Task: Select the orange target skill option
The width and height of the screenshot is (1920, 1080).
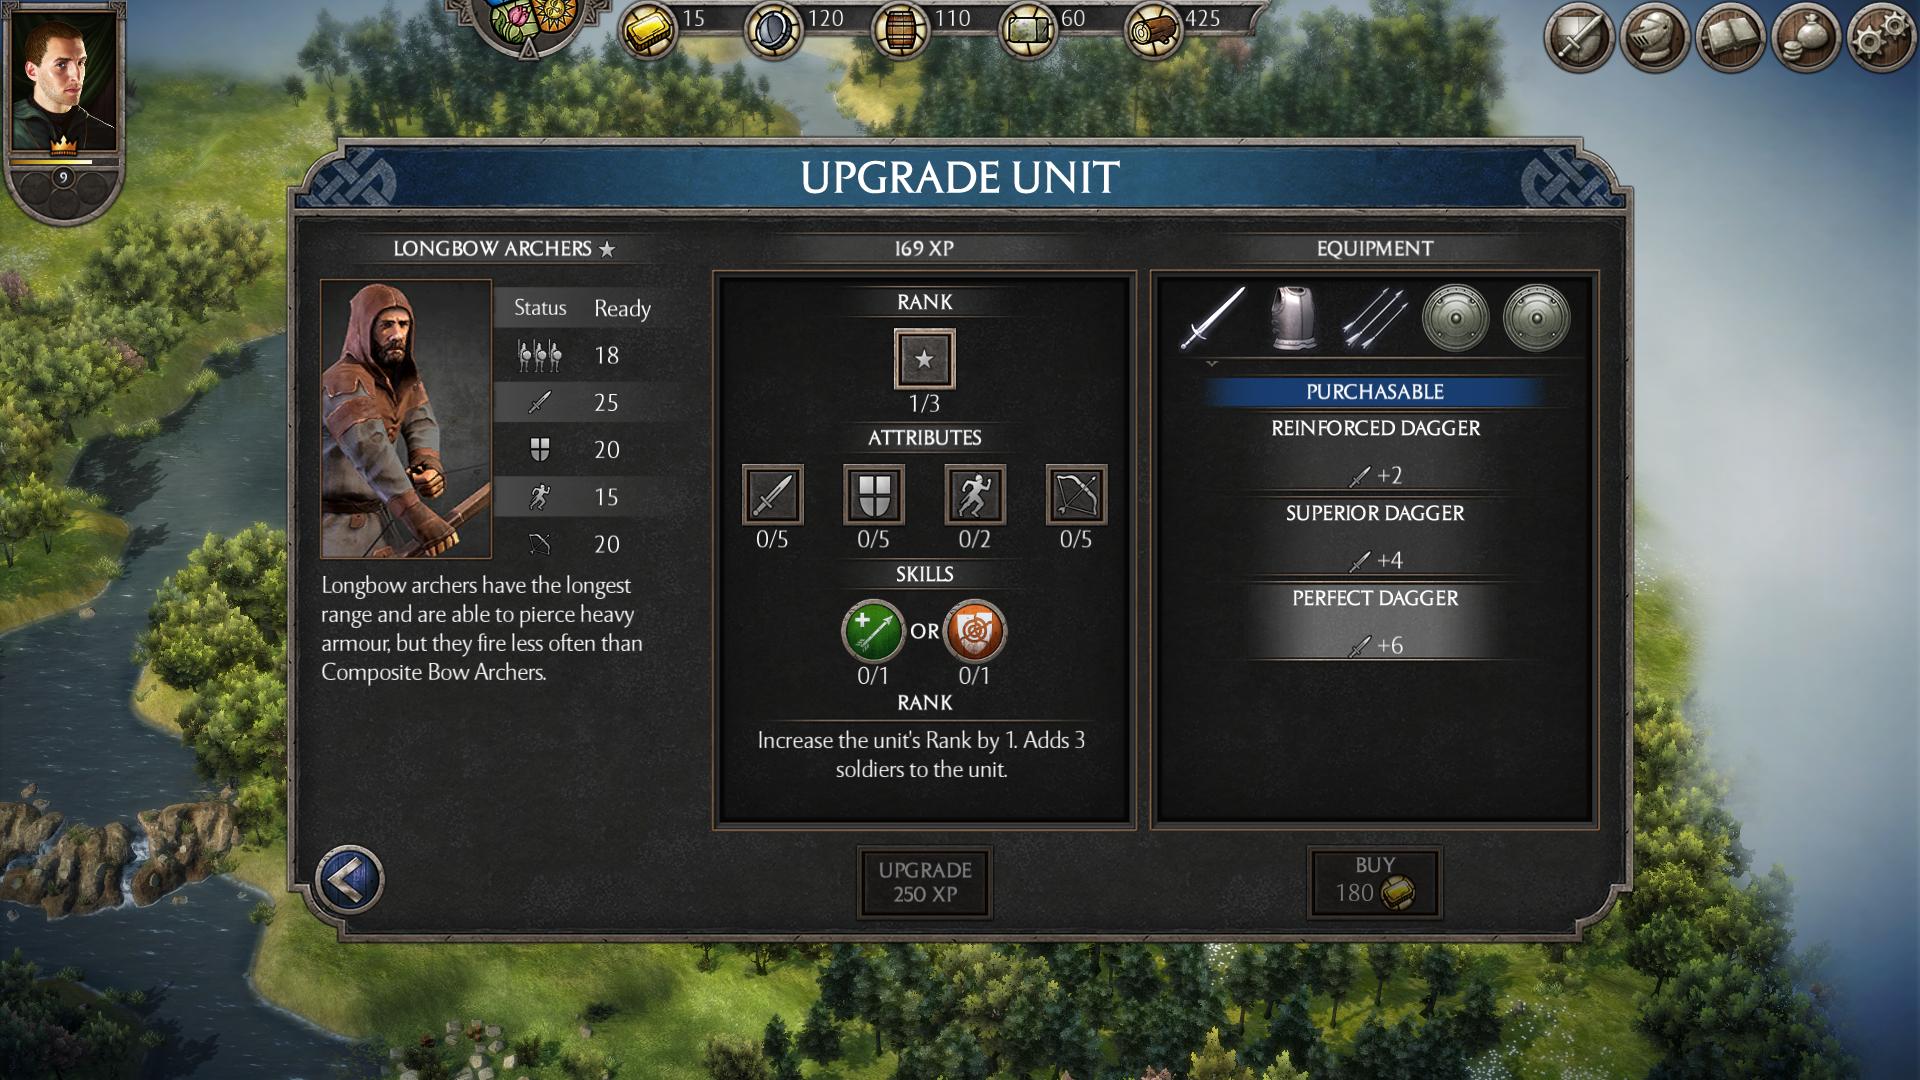Action: click(975, 631)
